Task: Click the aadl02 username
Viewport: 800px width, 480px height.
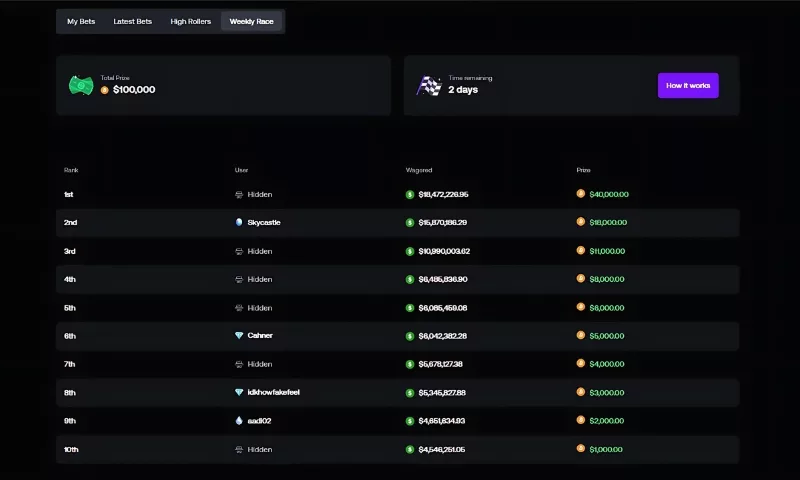Action: (x=259, y=421)
